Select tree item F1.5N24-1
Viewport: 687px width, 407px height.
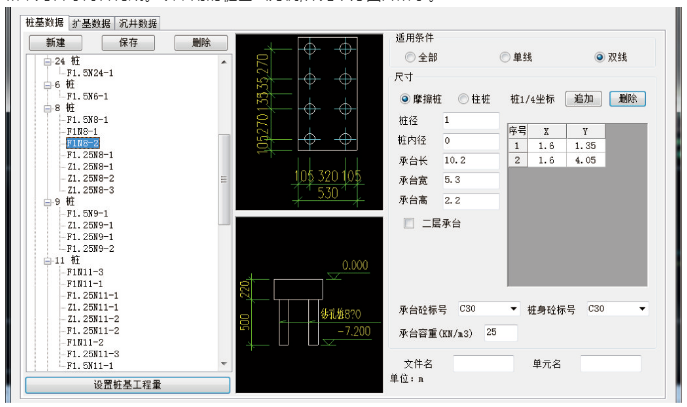(90, 73)
